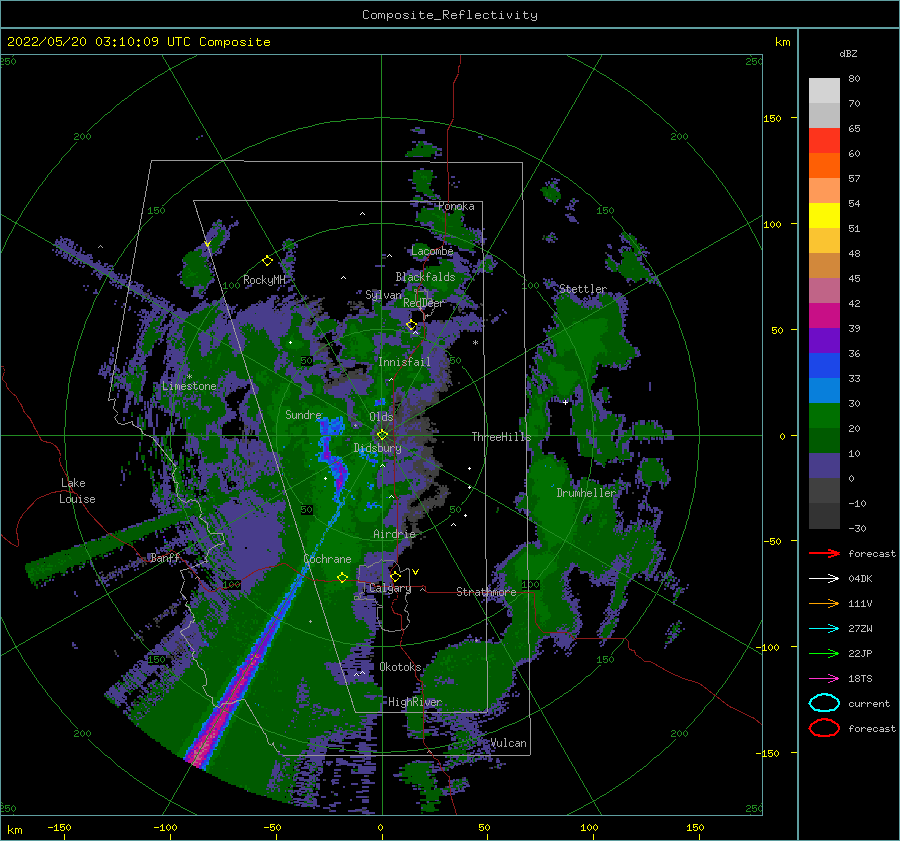Click the Strathmore label

pyautogui.click(x=486, y=592)
